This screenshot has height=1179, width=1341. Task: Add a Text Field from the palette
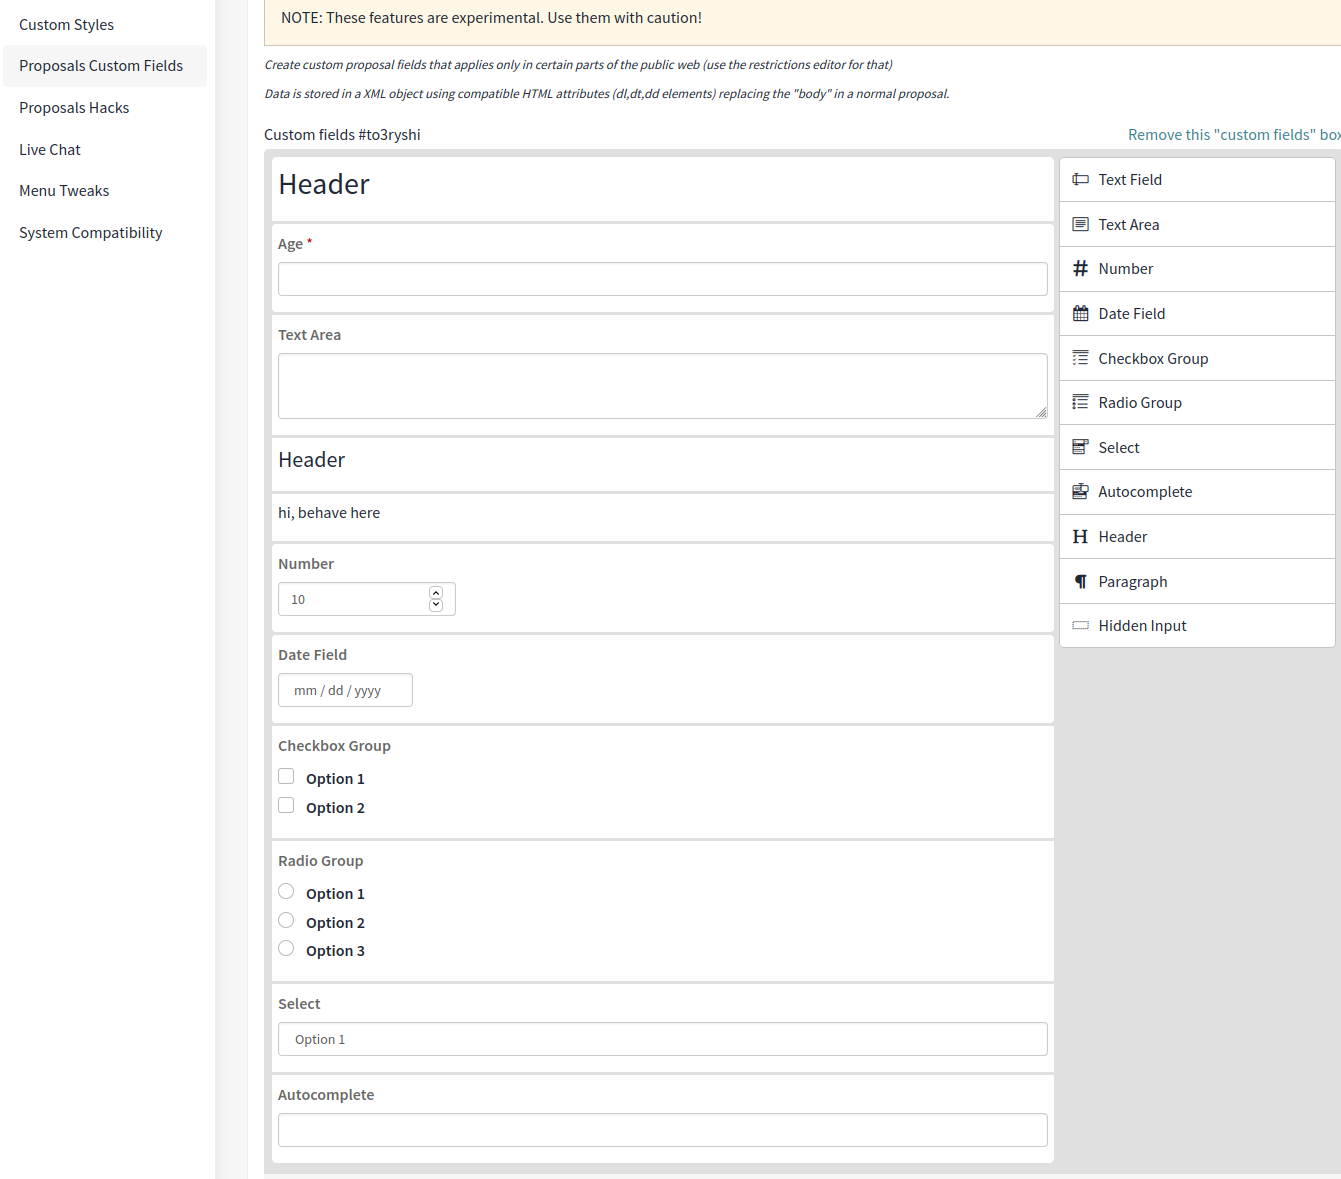pos(1197,180)
